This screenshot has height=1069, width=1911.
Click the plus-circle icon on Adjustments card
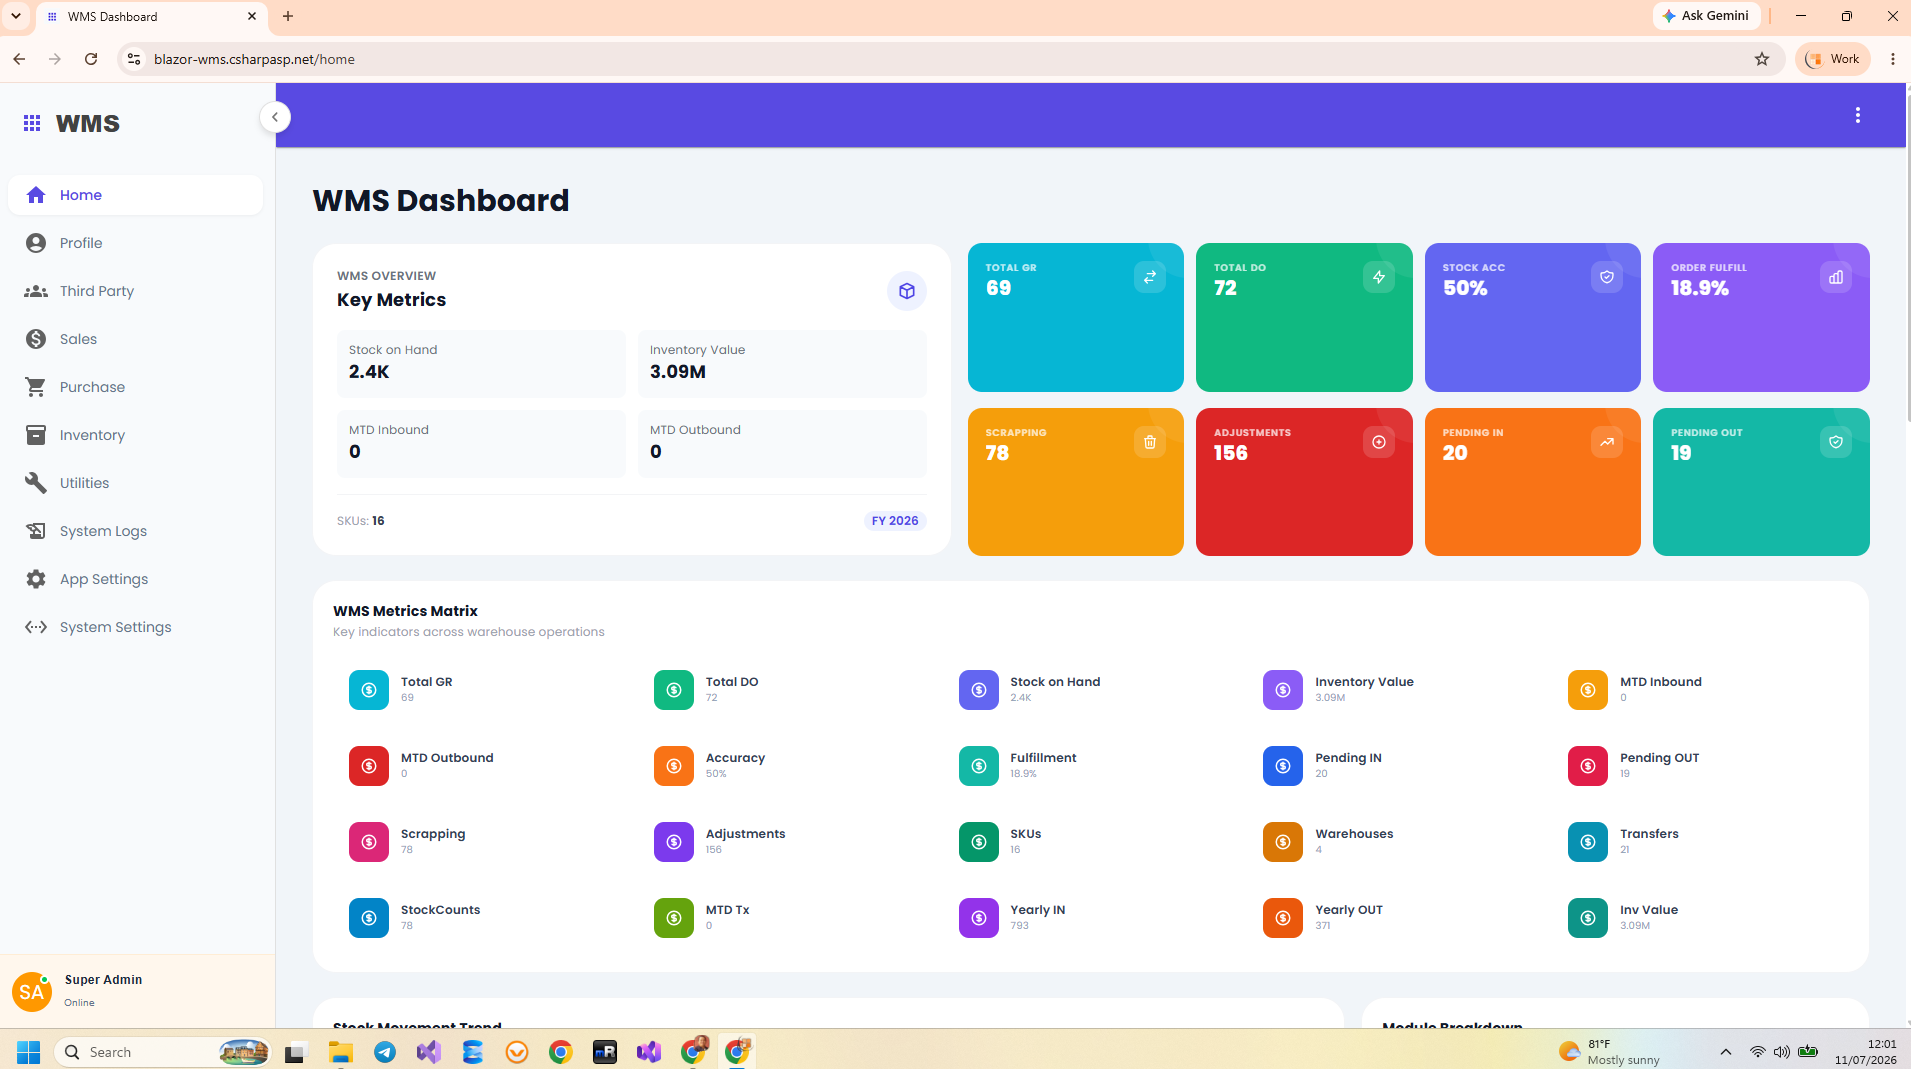pyautogui.click(x=1378, y=442)
